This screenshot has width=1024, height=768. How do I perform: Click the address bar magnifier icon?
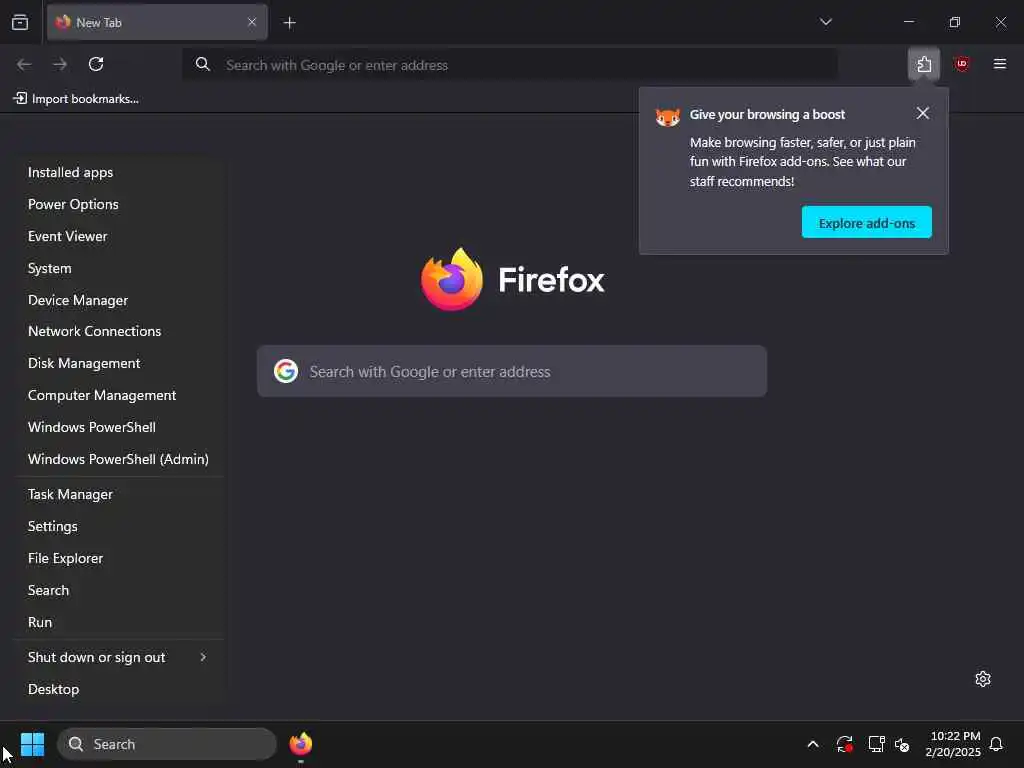pyautogui.click(x=202, y=64)
